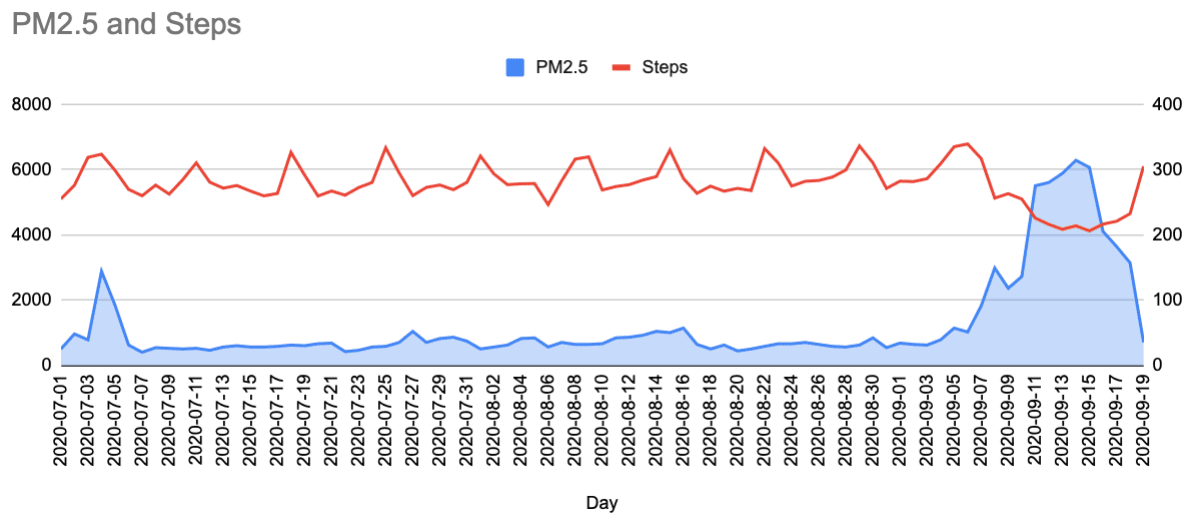Click the Steps line peak near 2020-07-25
Screen dimensions: 1199x529
386,148
